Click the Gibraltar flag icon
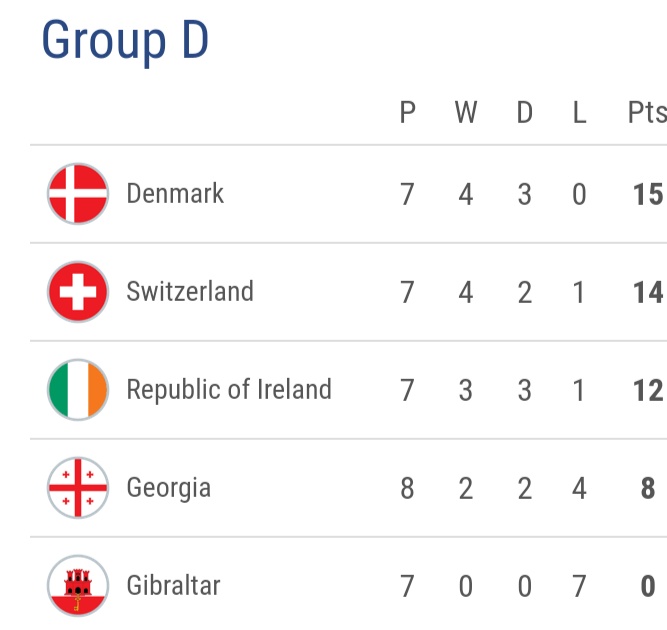 [x=78, y=585]
